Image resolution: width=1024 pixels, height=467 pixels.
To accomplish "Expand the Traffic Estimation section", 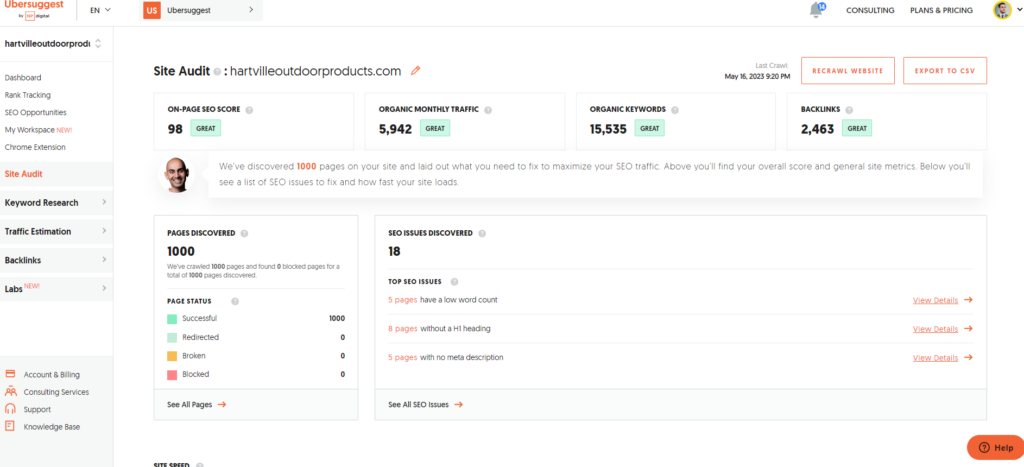I will (55, 231).
